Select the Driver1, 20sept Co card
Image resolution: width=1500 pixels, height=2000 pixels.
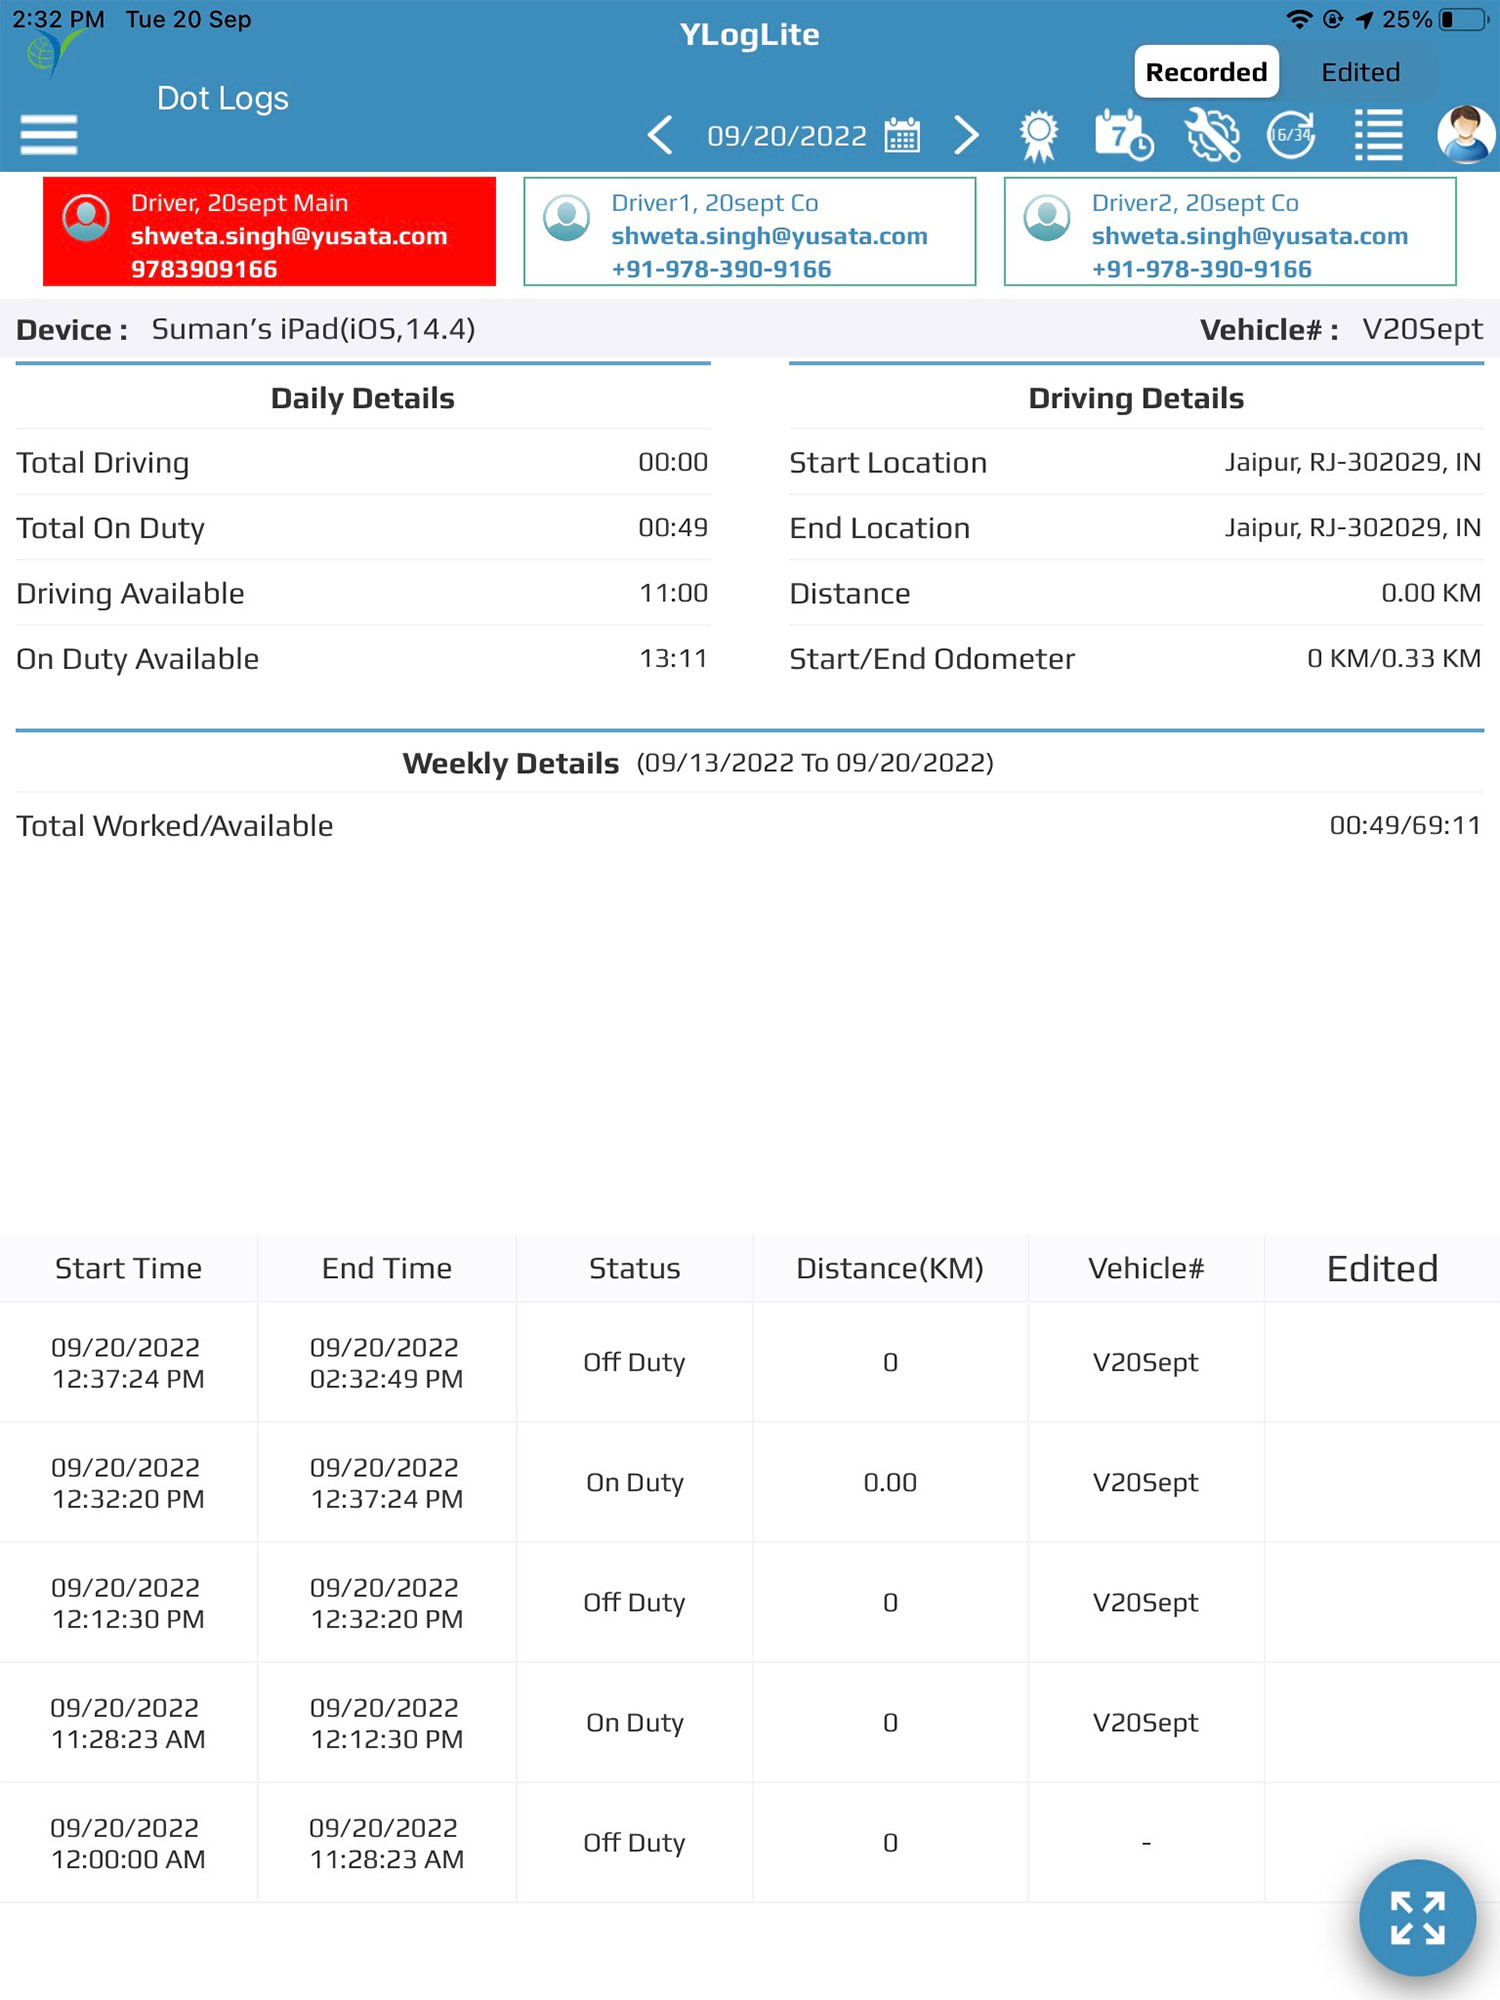point(750,232)
